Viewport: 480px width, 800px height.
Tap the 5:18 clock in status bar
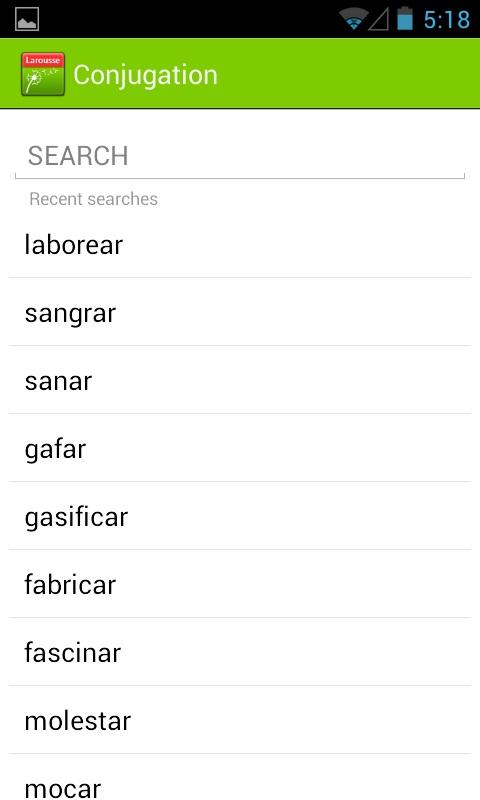[x=446, y=20]
